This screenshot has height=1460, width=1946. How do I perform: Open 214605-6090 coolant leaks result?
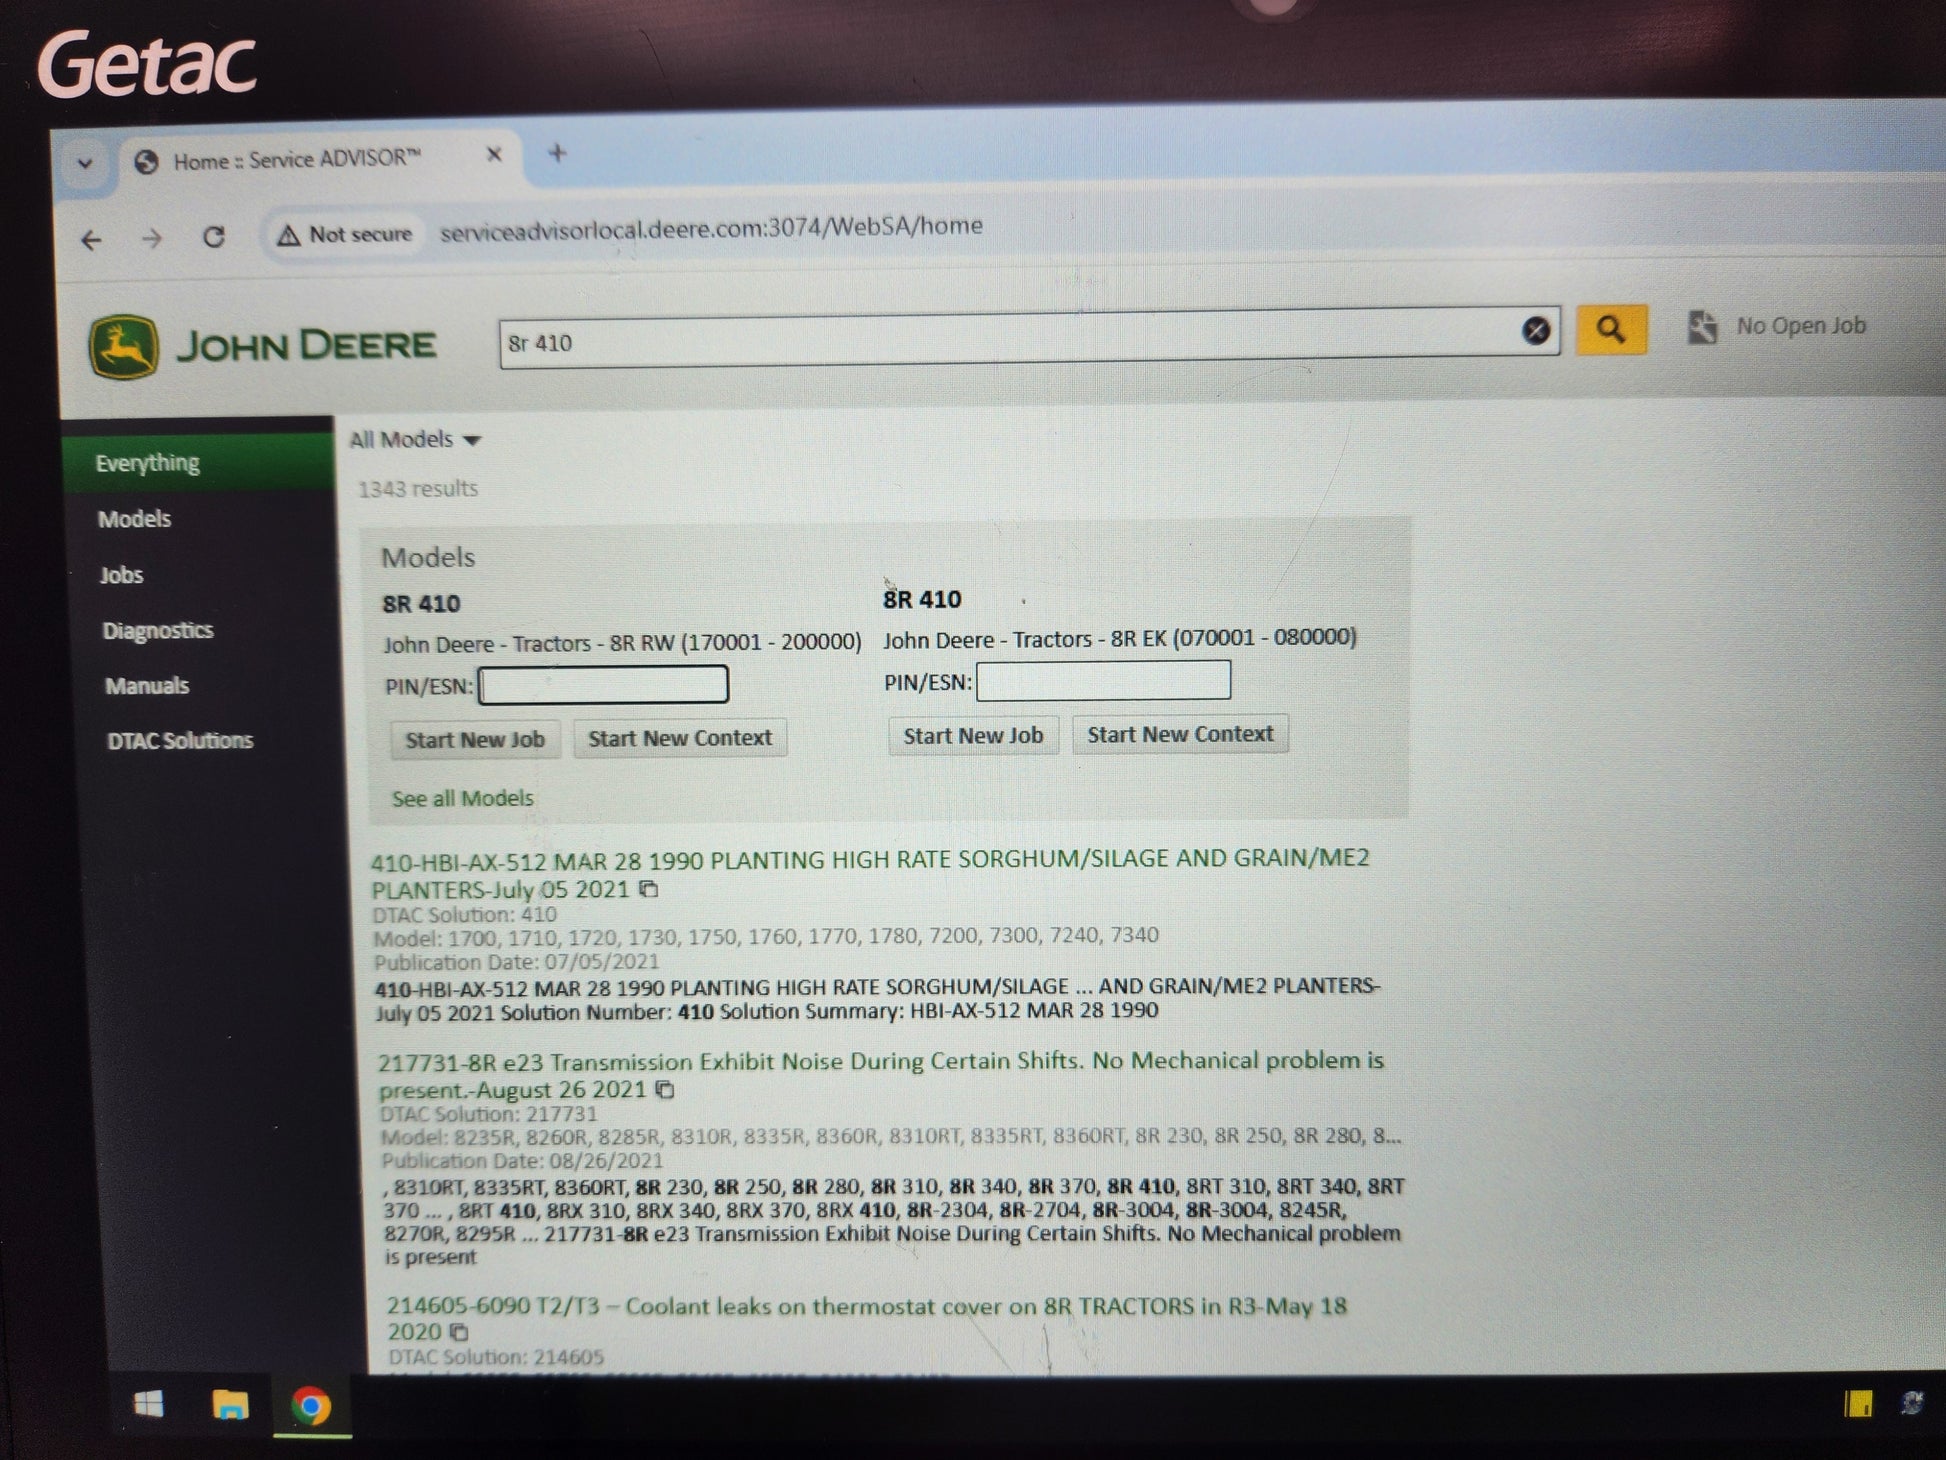pos(866,1319)
